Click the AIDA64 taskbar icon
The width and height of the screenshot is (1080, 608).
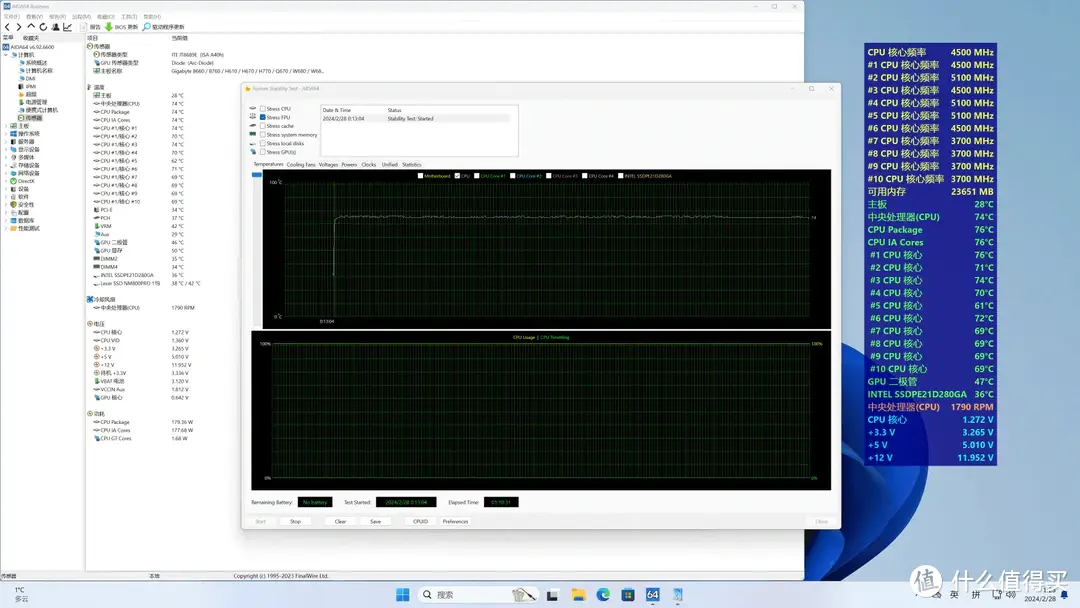click(652, 595)
